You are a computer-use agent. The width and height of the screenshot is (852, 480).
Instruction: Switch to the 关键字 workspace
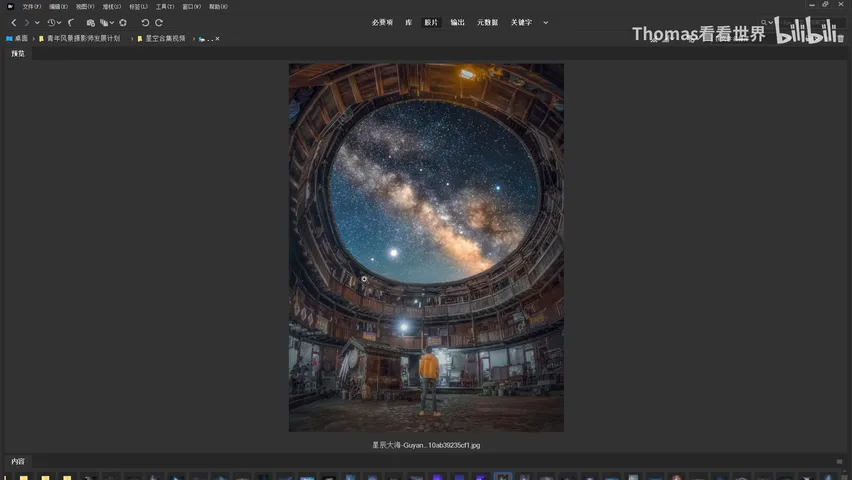(x=521, y=23)
